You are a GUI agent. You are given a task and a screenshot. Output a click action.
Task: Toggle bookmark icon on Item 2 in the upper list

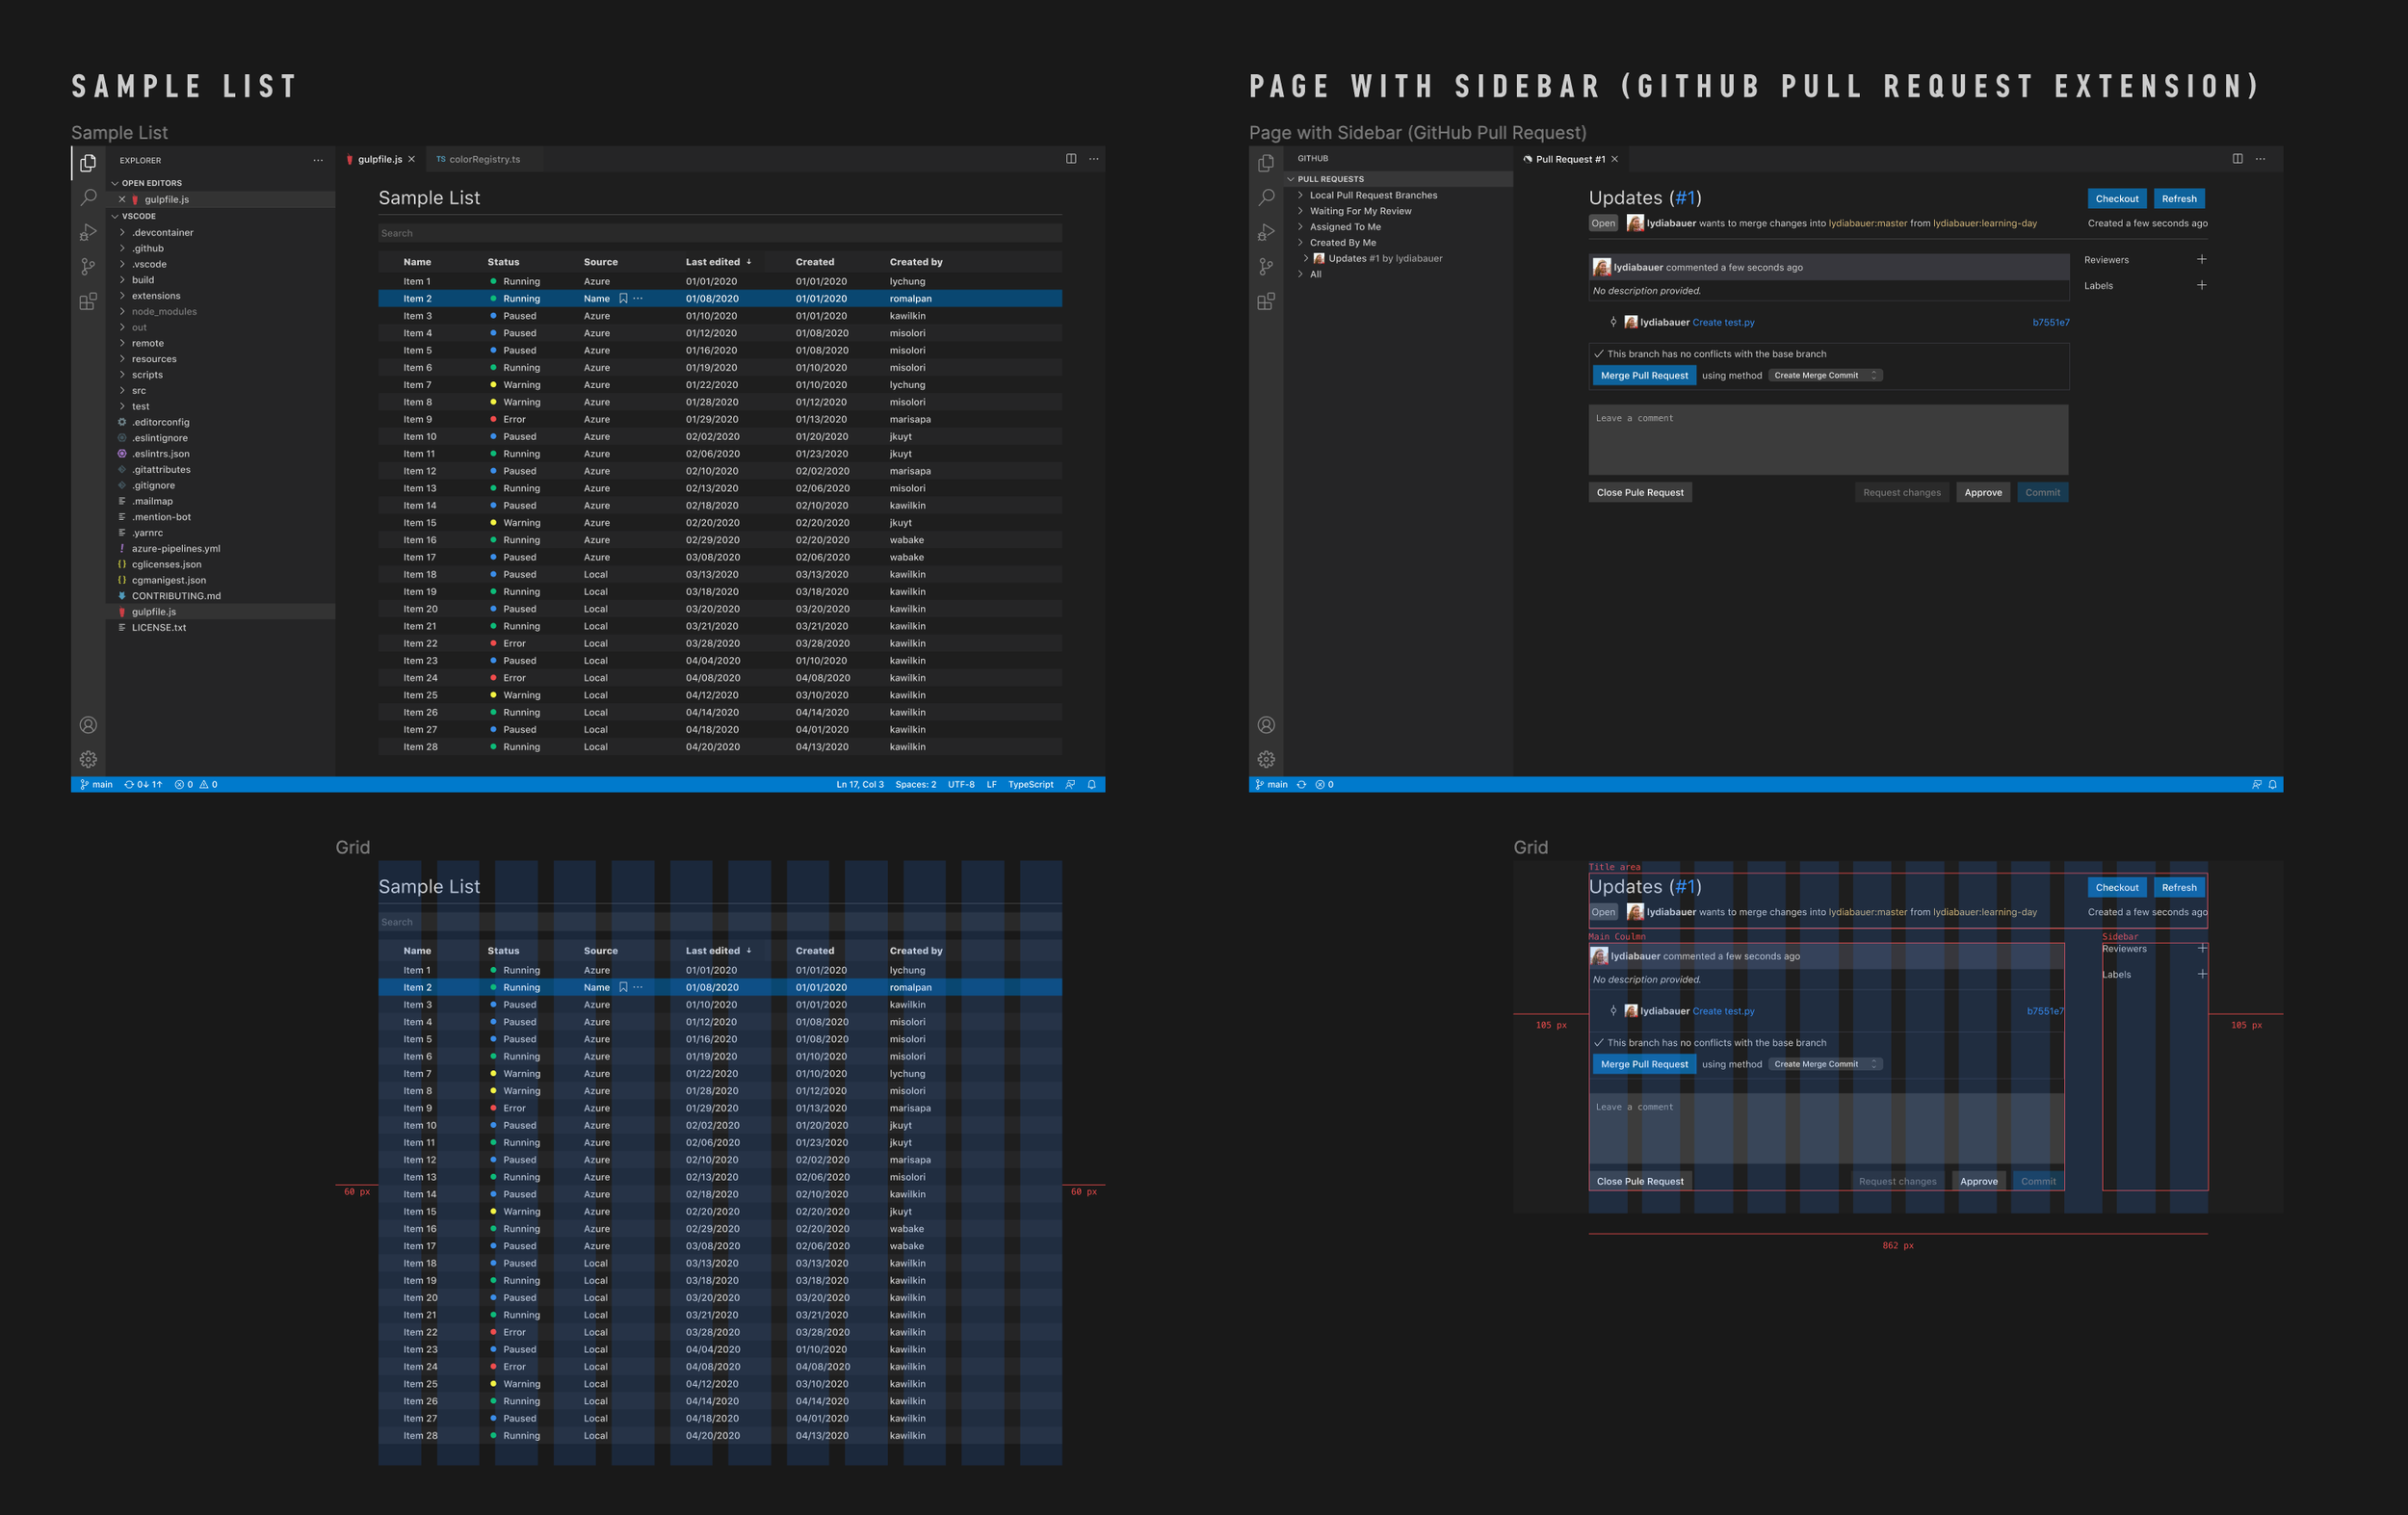623,299
